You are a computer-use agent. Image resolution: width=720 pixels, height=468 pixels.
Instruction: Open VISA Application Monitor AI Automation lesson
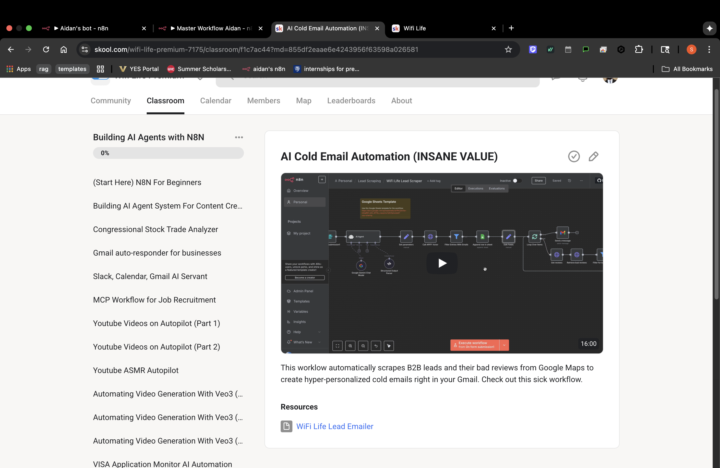[x=163, y=464]
